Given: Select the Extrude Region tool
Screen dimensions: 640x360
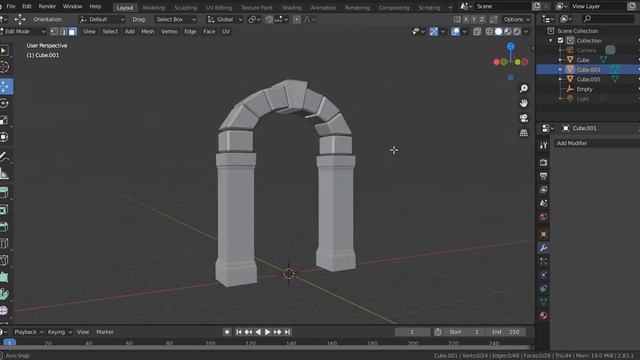Looking at the screenshot, I should point(4,193).
